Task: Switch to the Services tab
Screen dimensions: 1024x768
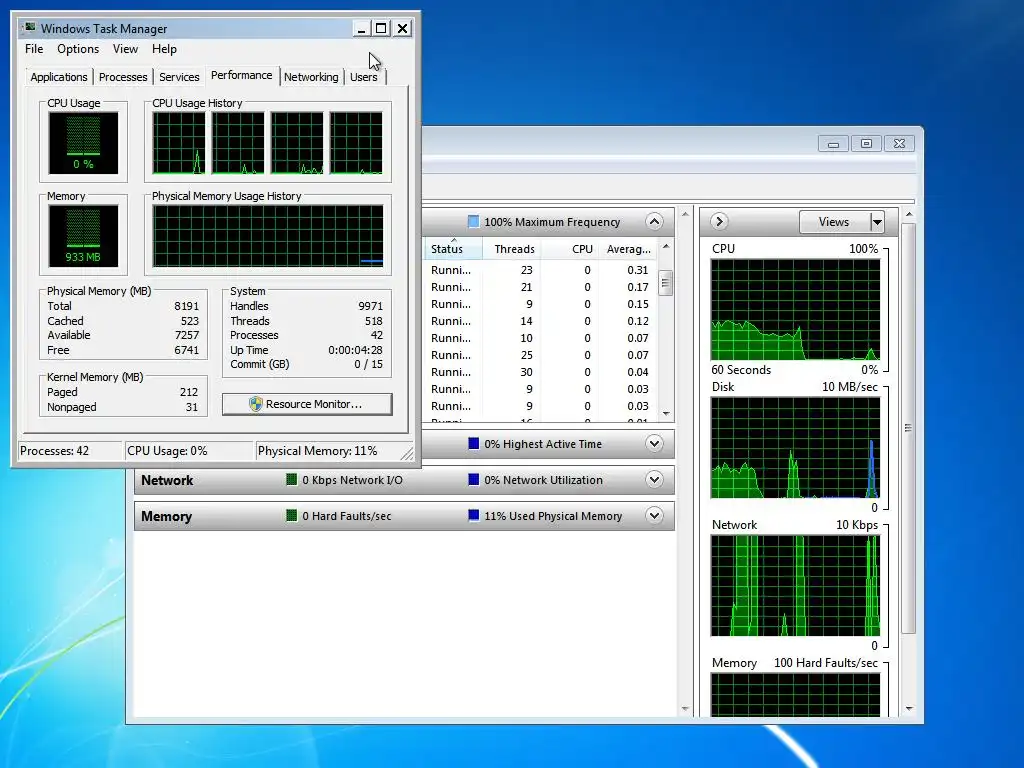Action: tap(179, 77)
